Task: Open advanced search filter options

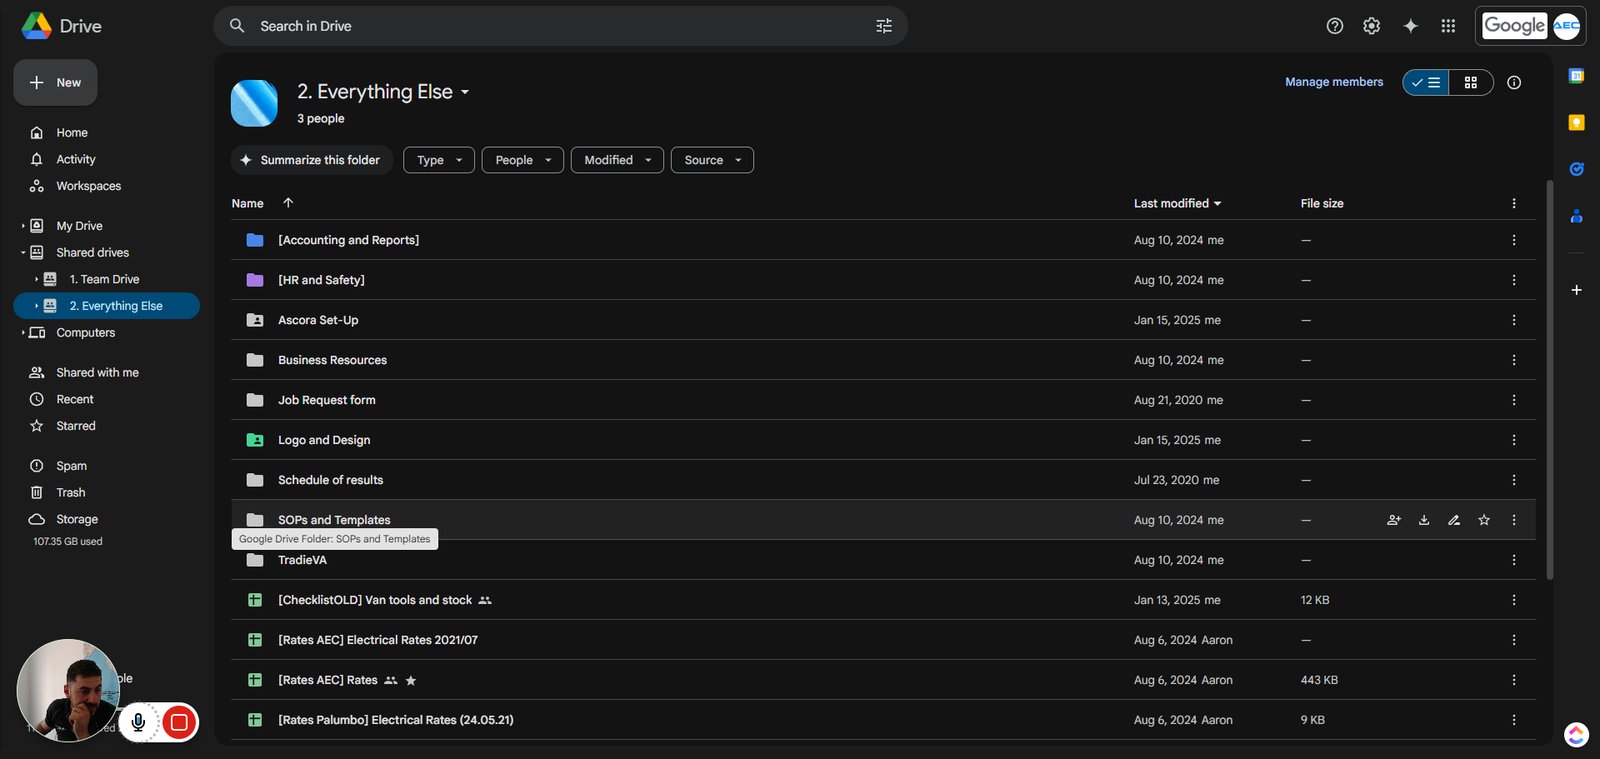Action: click(x=884, y=26)
